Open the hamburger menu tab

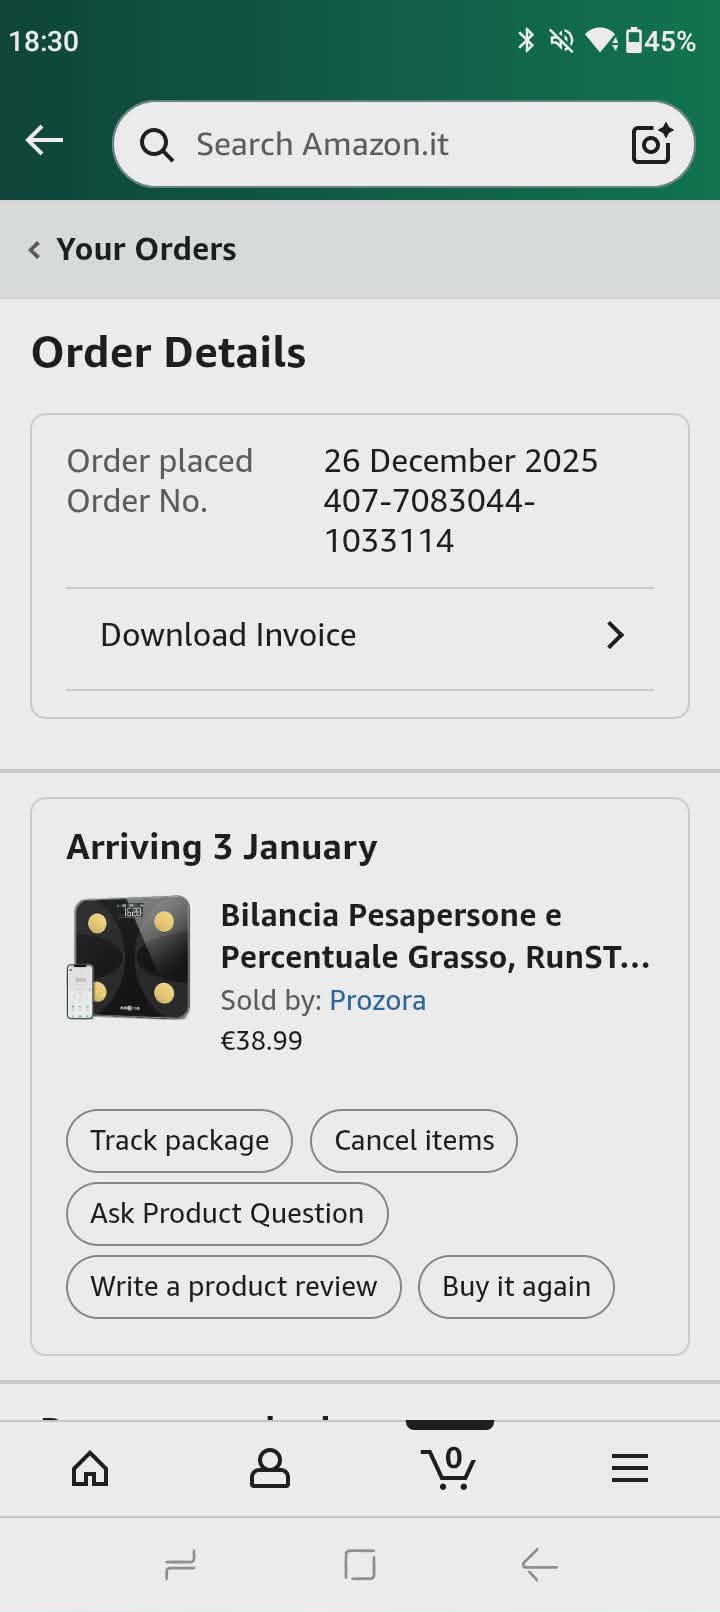(x=630, y=1468)
